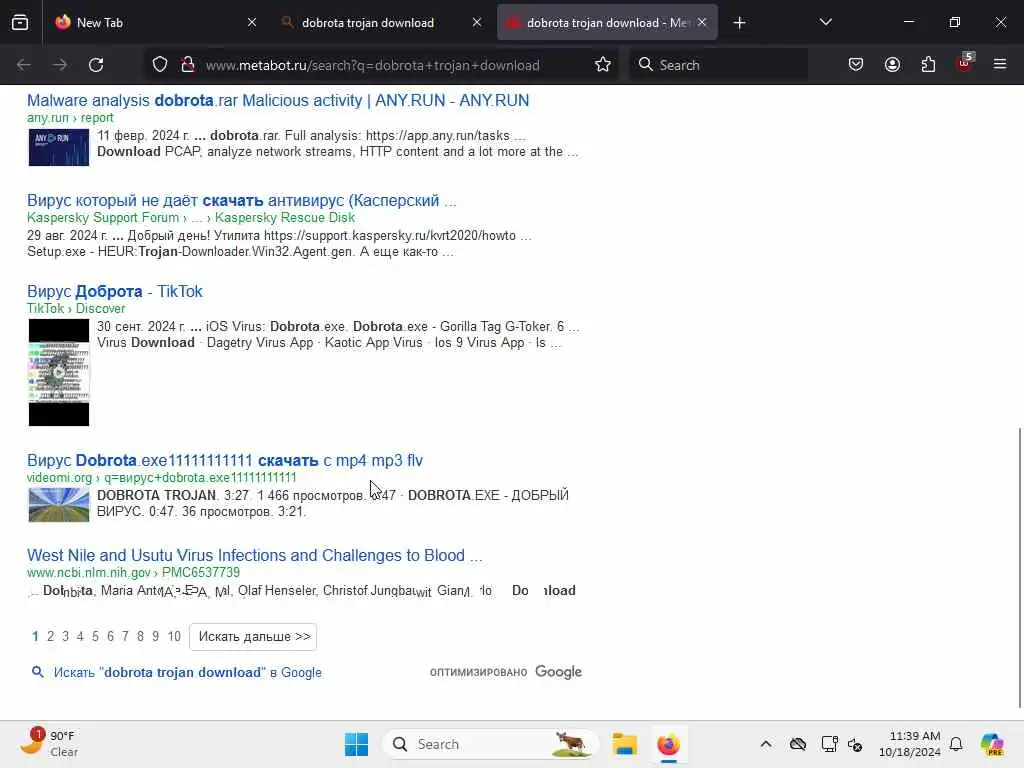Open Kaspersky forum 'Вирус который не даёт скачать' result
This screenshot has width=1024, height=768.
tap(242, 200)
